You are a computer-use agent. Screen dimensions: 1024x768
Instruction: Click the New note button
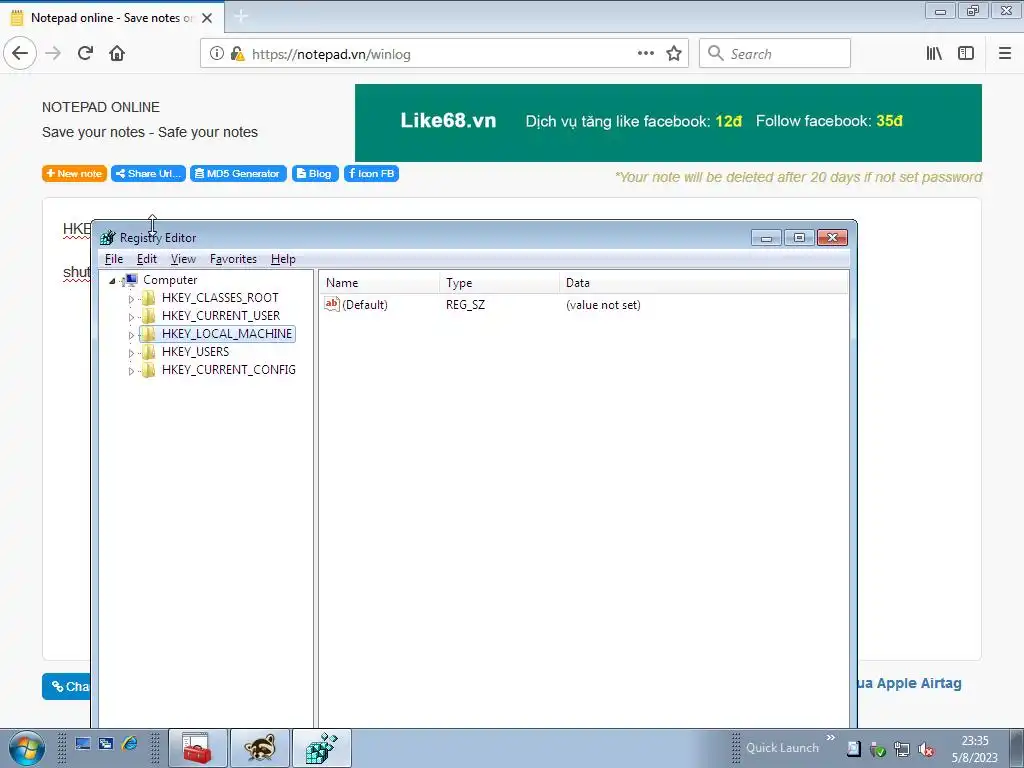click(x=74, y=174)
